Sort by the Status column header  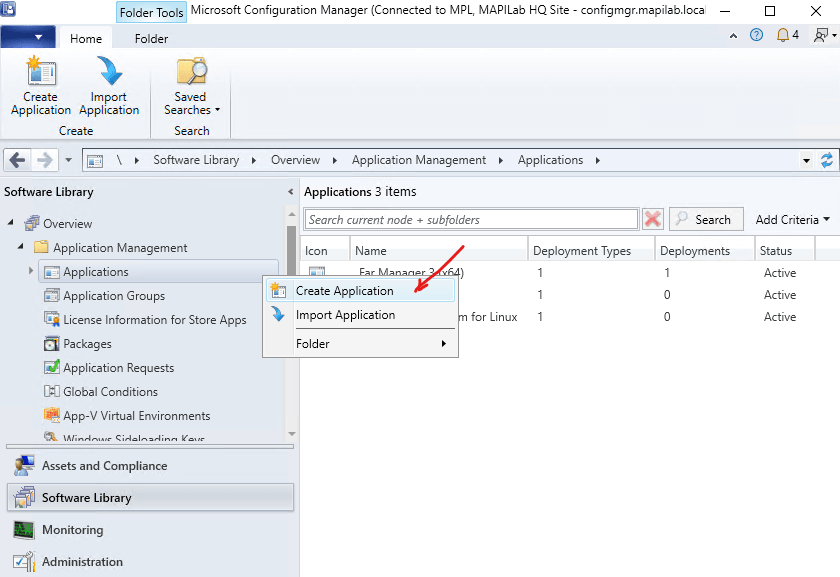[784, 251]
